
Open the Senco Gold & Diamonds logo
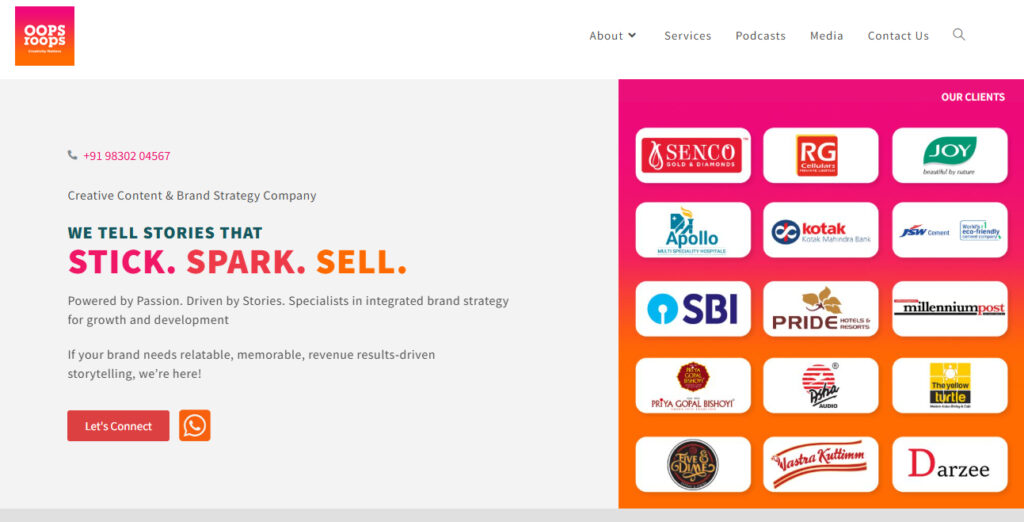click(x=693, y=155)
